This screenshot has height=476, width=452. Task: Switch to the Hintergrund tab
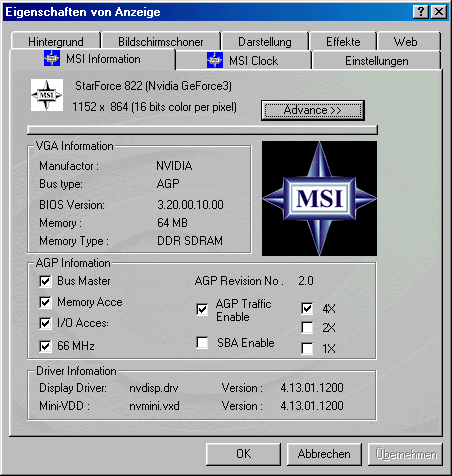point(56,42)
